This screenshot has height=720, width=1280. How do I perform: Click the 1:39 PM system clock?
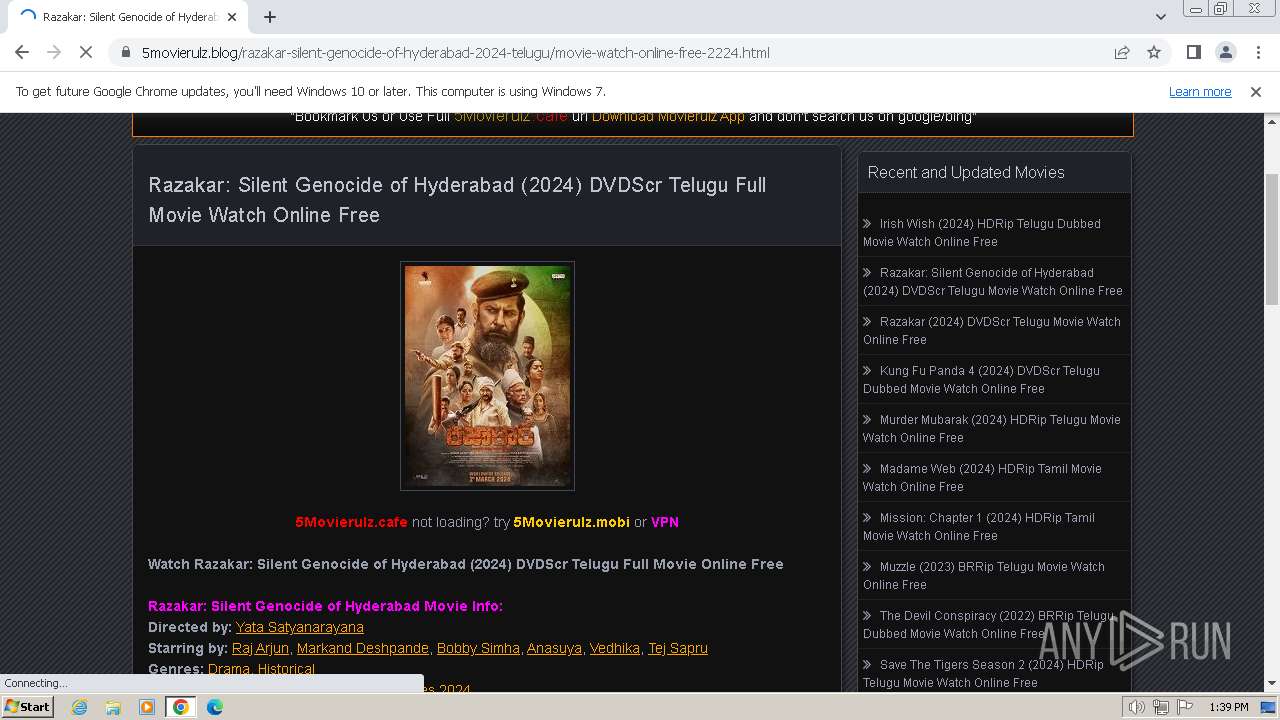pos(1229,707)
